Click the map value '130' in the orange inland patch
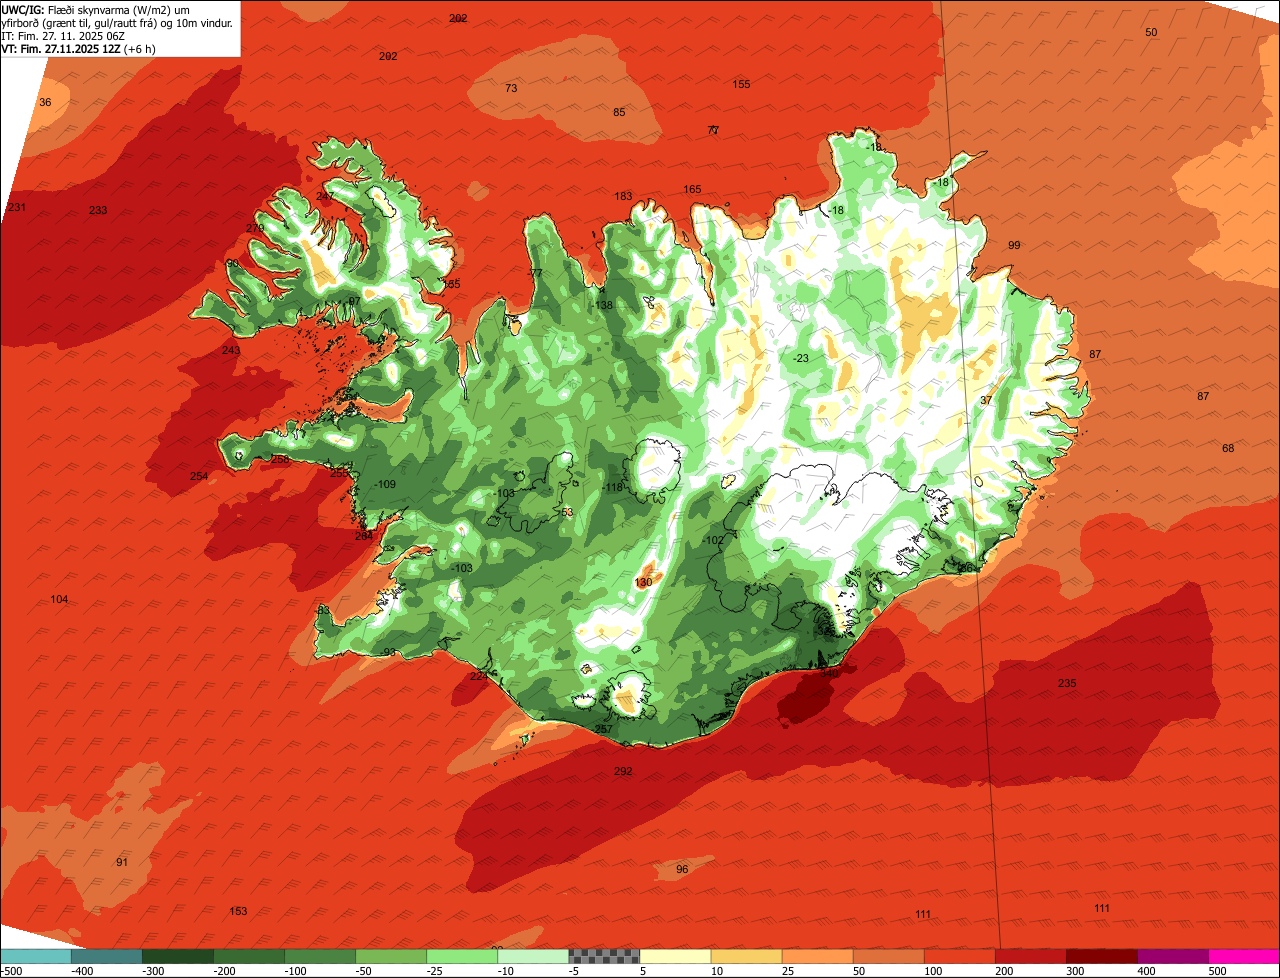The height and width of the screenshot is (978, 1280). coord(643,582)
